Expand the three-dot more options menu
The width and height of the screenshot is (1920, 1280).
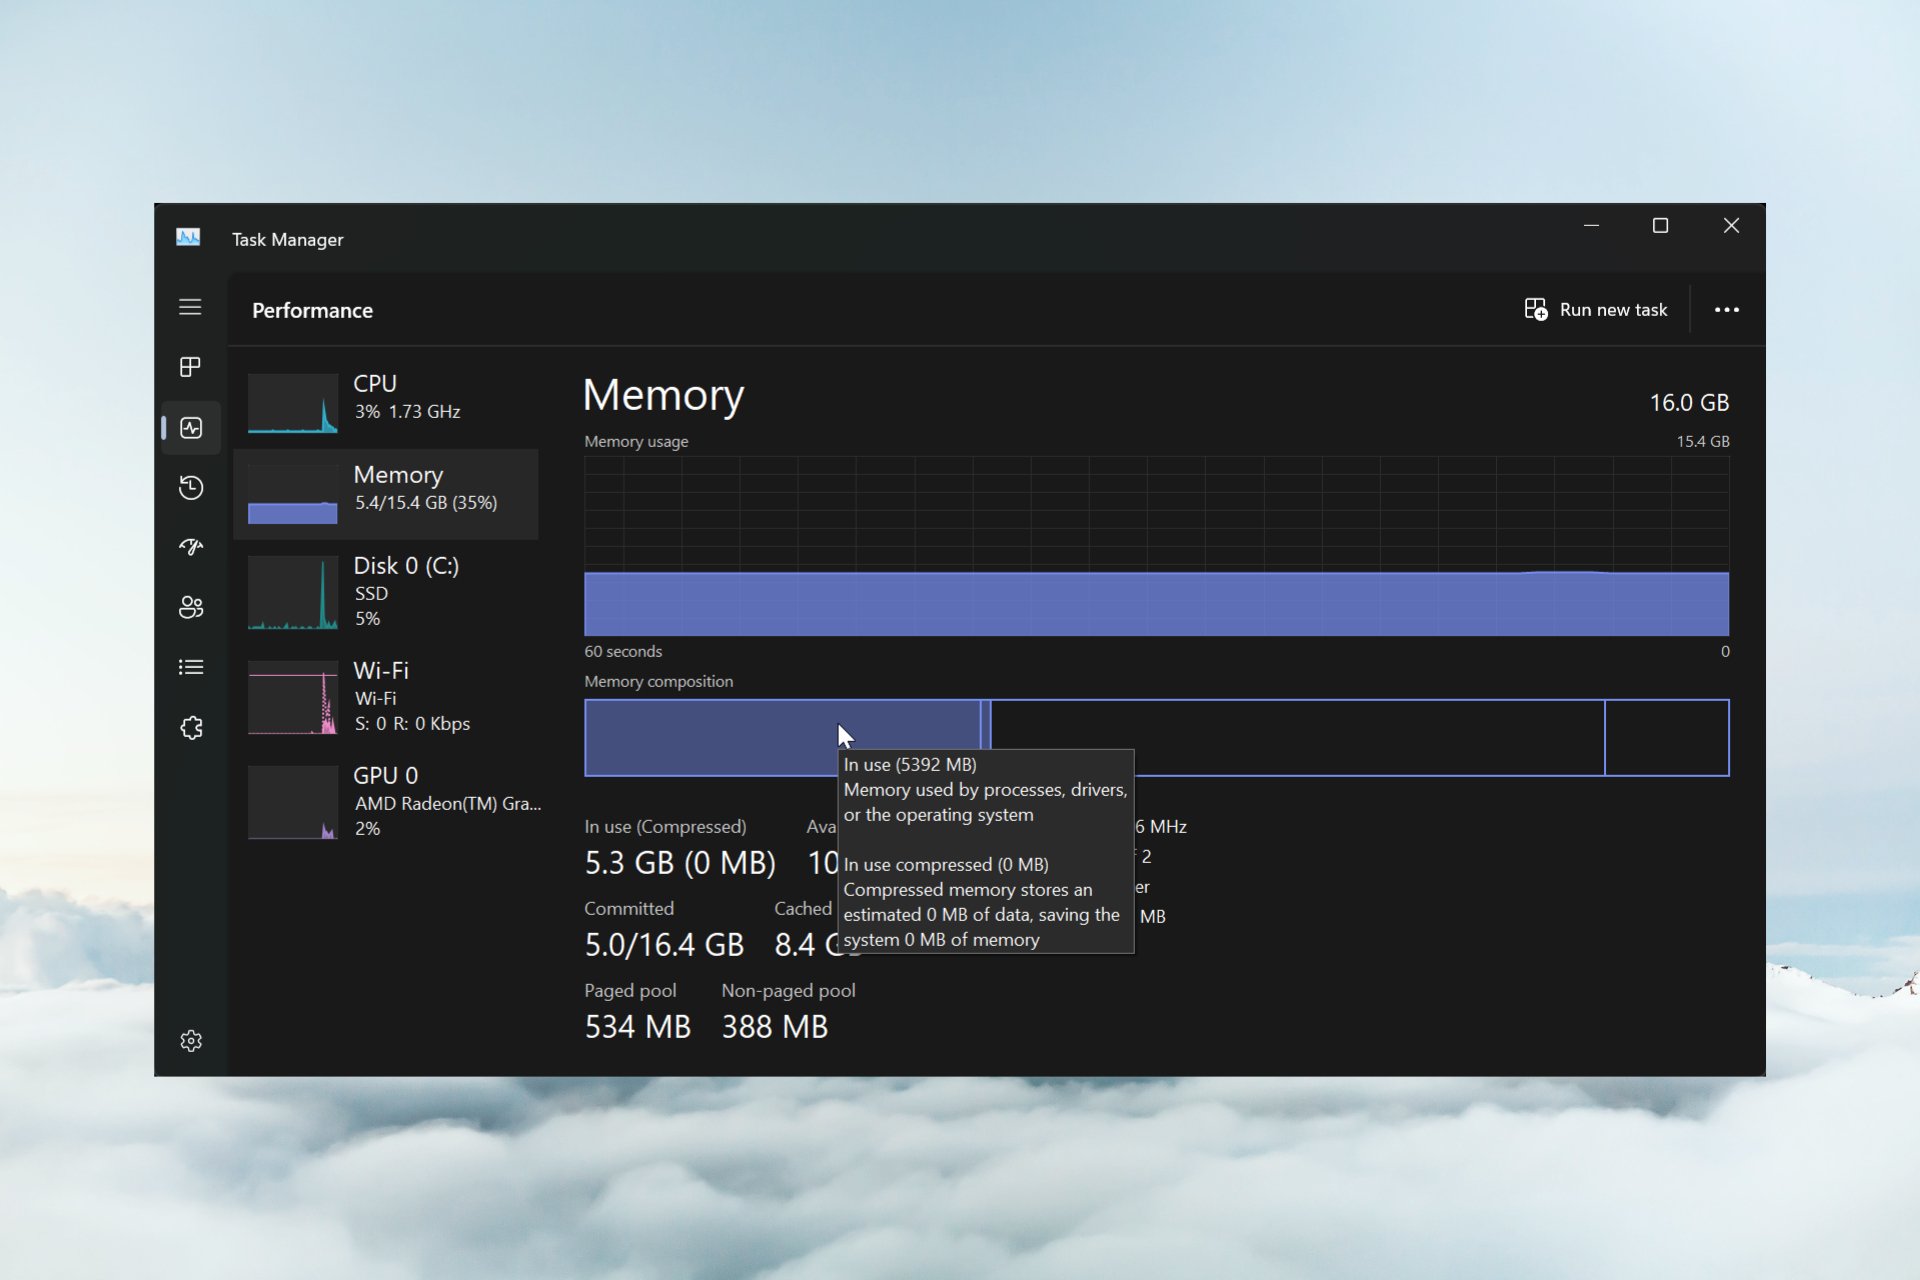(1726, 310)
